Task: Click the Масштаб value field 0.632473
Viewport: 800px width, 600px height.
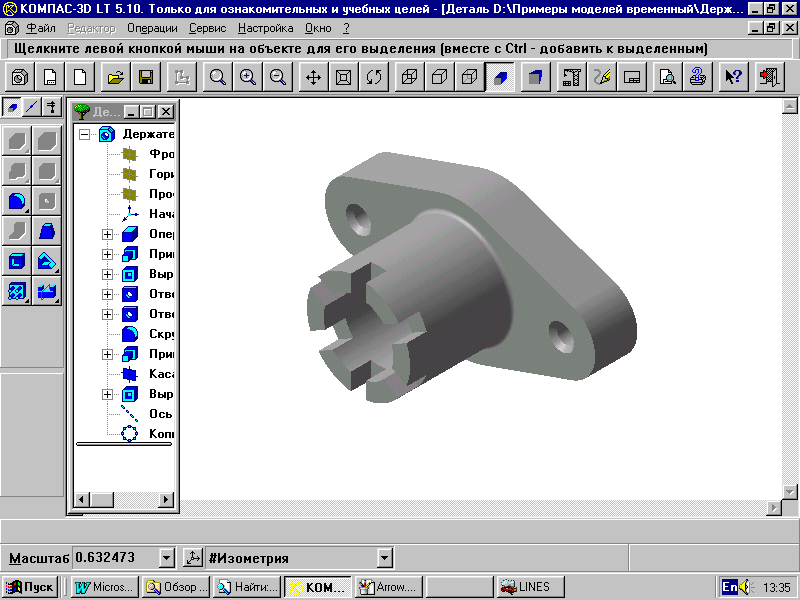Action: (116, 558)
